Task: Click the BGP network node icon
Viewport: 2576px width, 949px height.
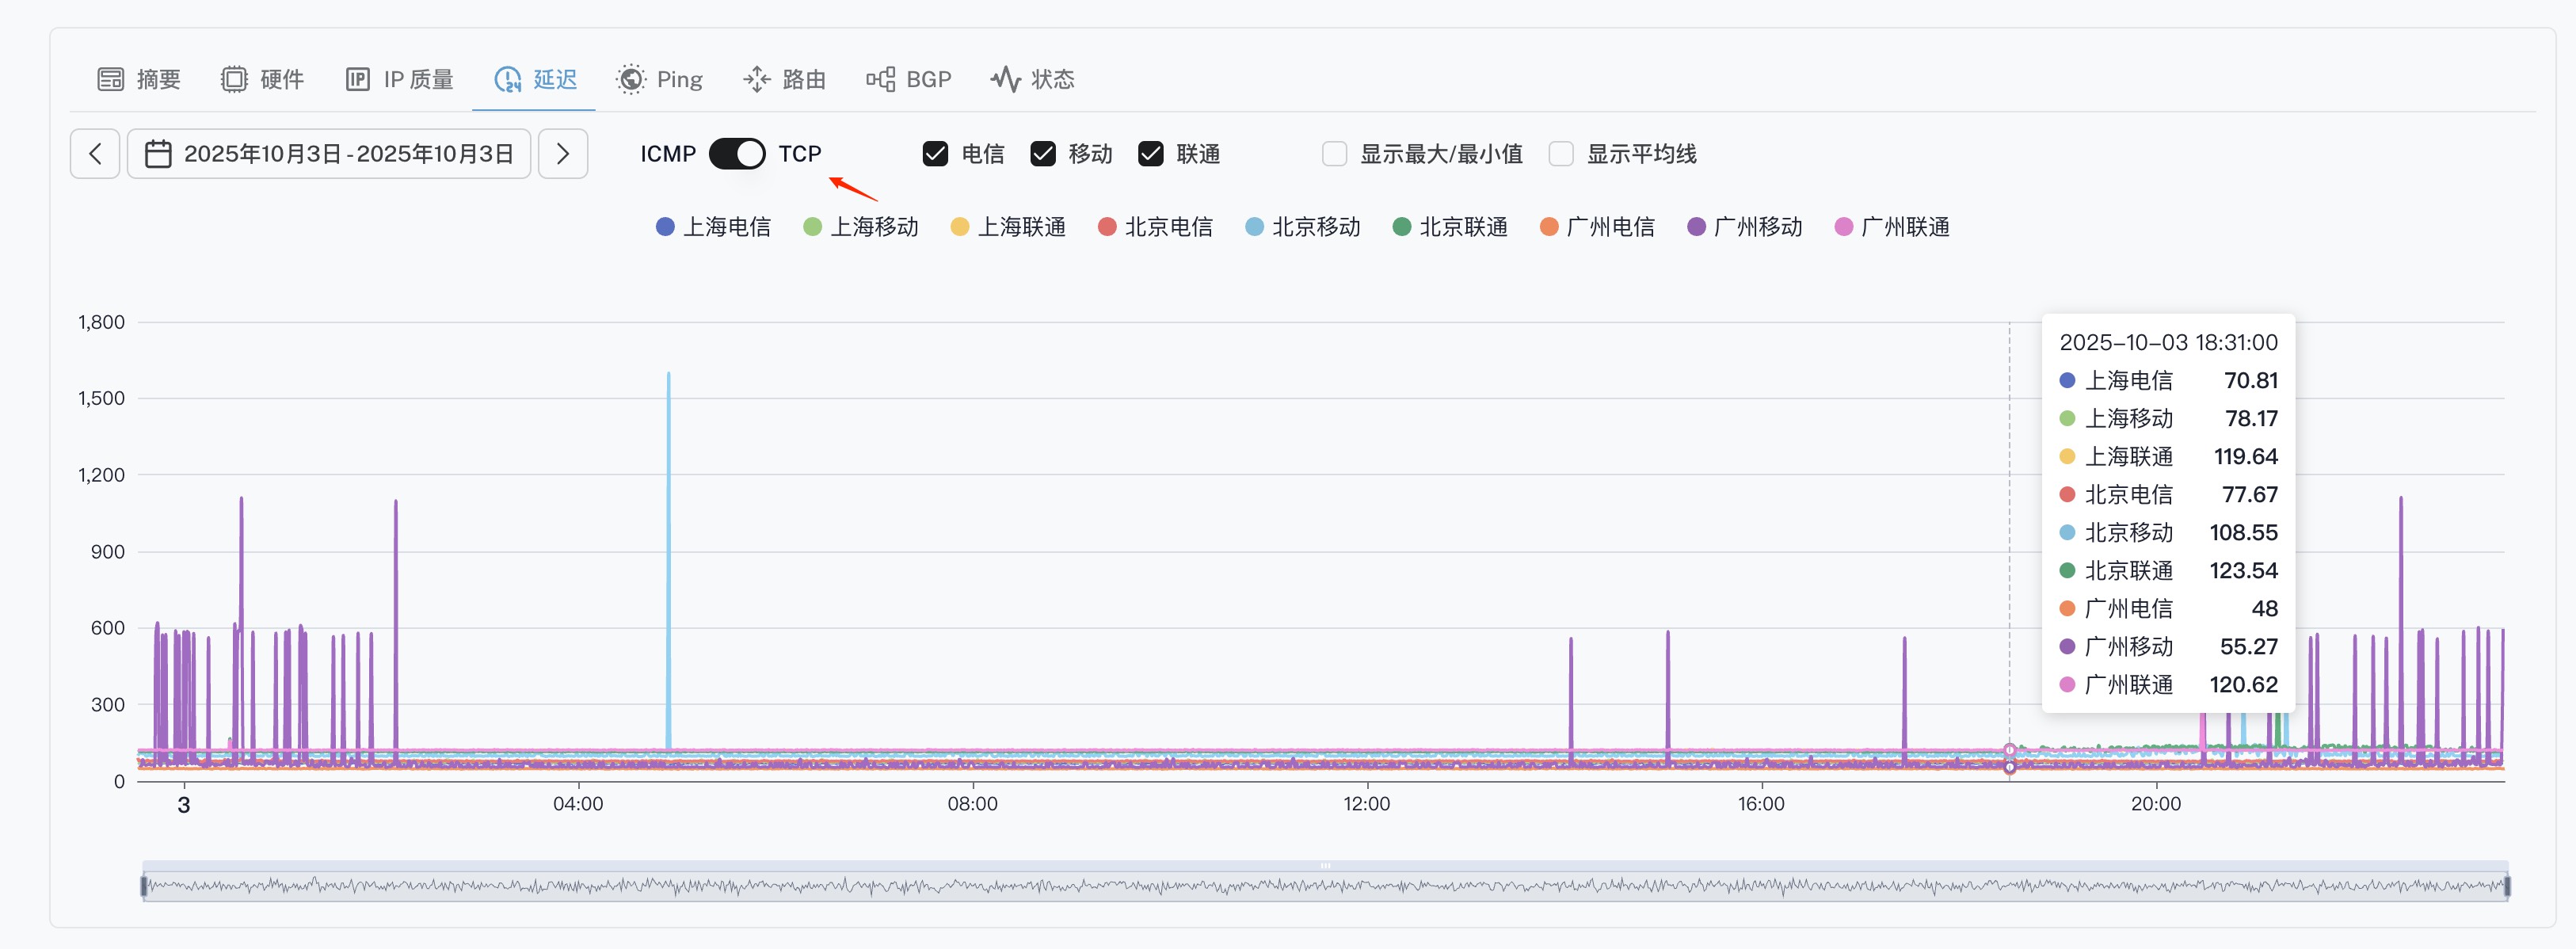Action: click(x=880, y=79)
